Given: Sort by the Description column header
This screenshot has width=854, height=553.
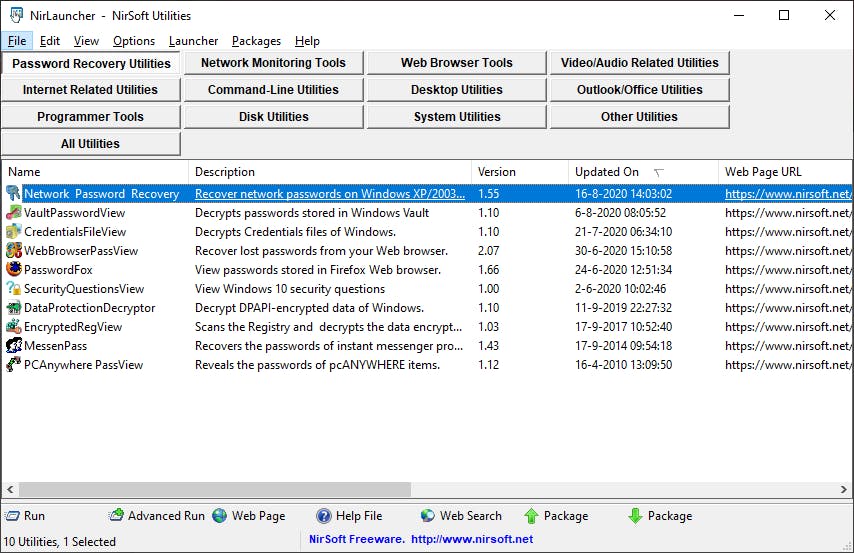Looking at the screenshot, I should (x=330, y=172).
